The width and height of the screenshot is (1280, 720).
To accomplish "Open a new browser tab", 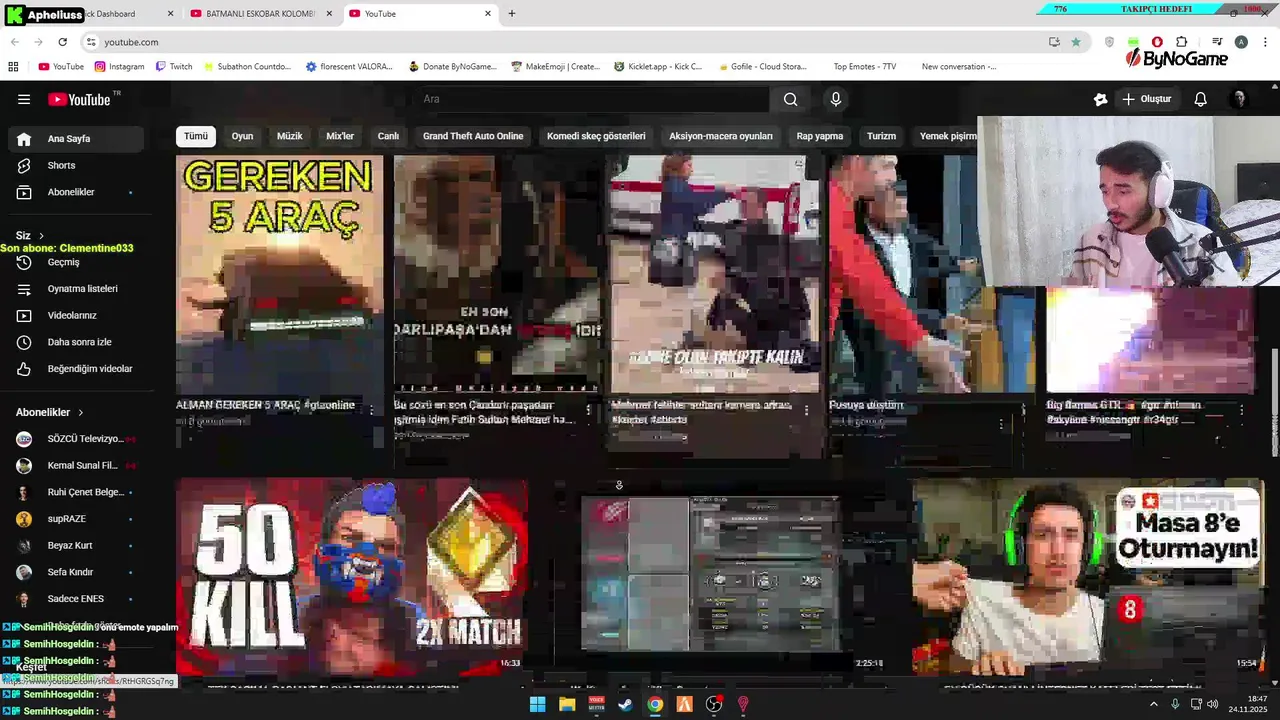I will click(x=512, y=14).
